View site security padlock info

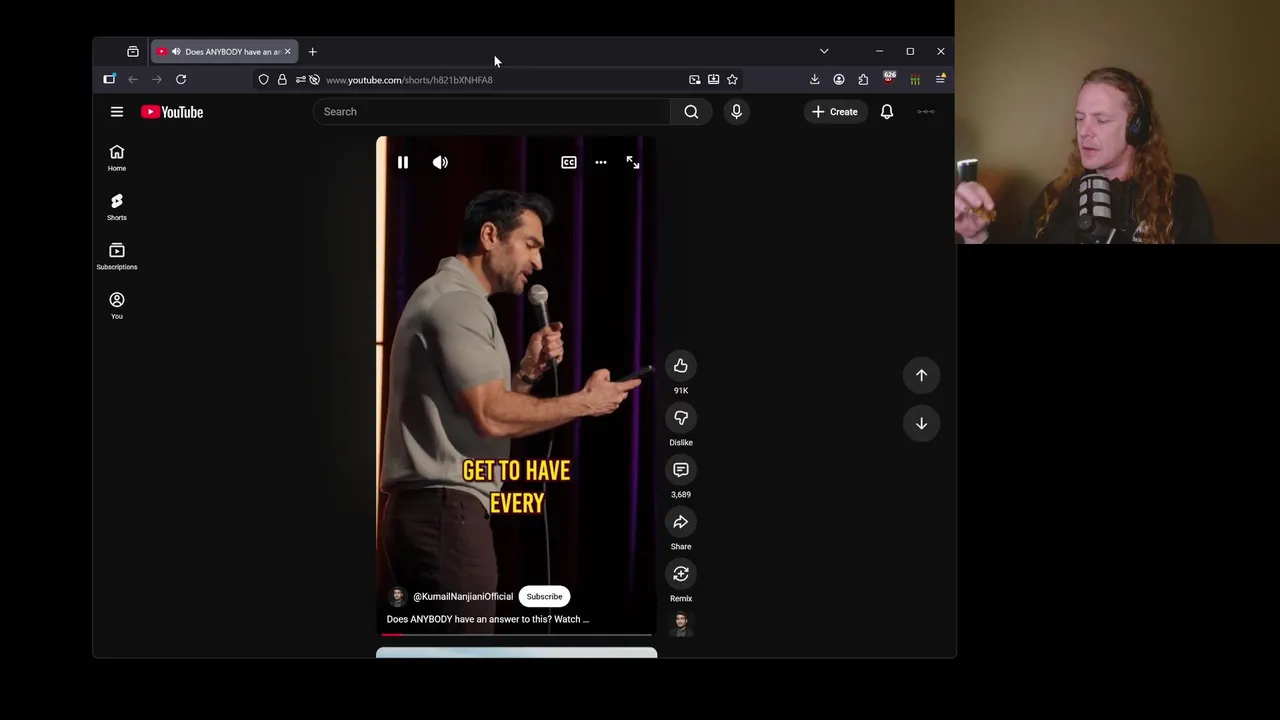point(282,80)
